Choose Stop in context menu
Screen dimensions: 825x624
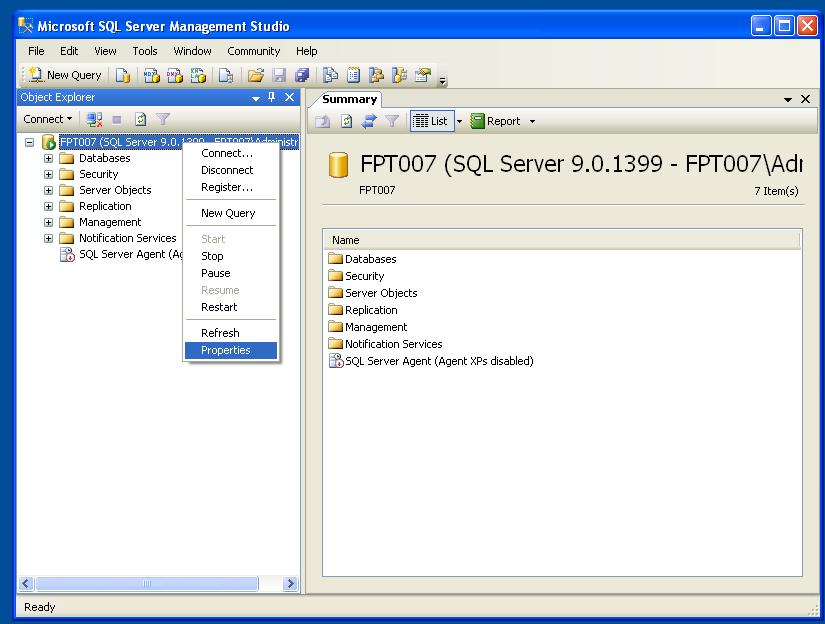[230, 256]
